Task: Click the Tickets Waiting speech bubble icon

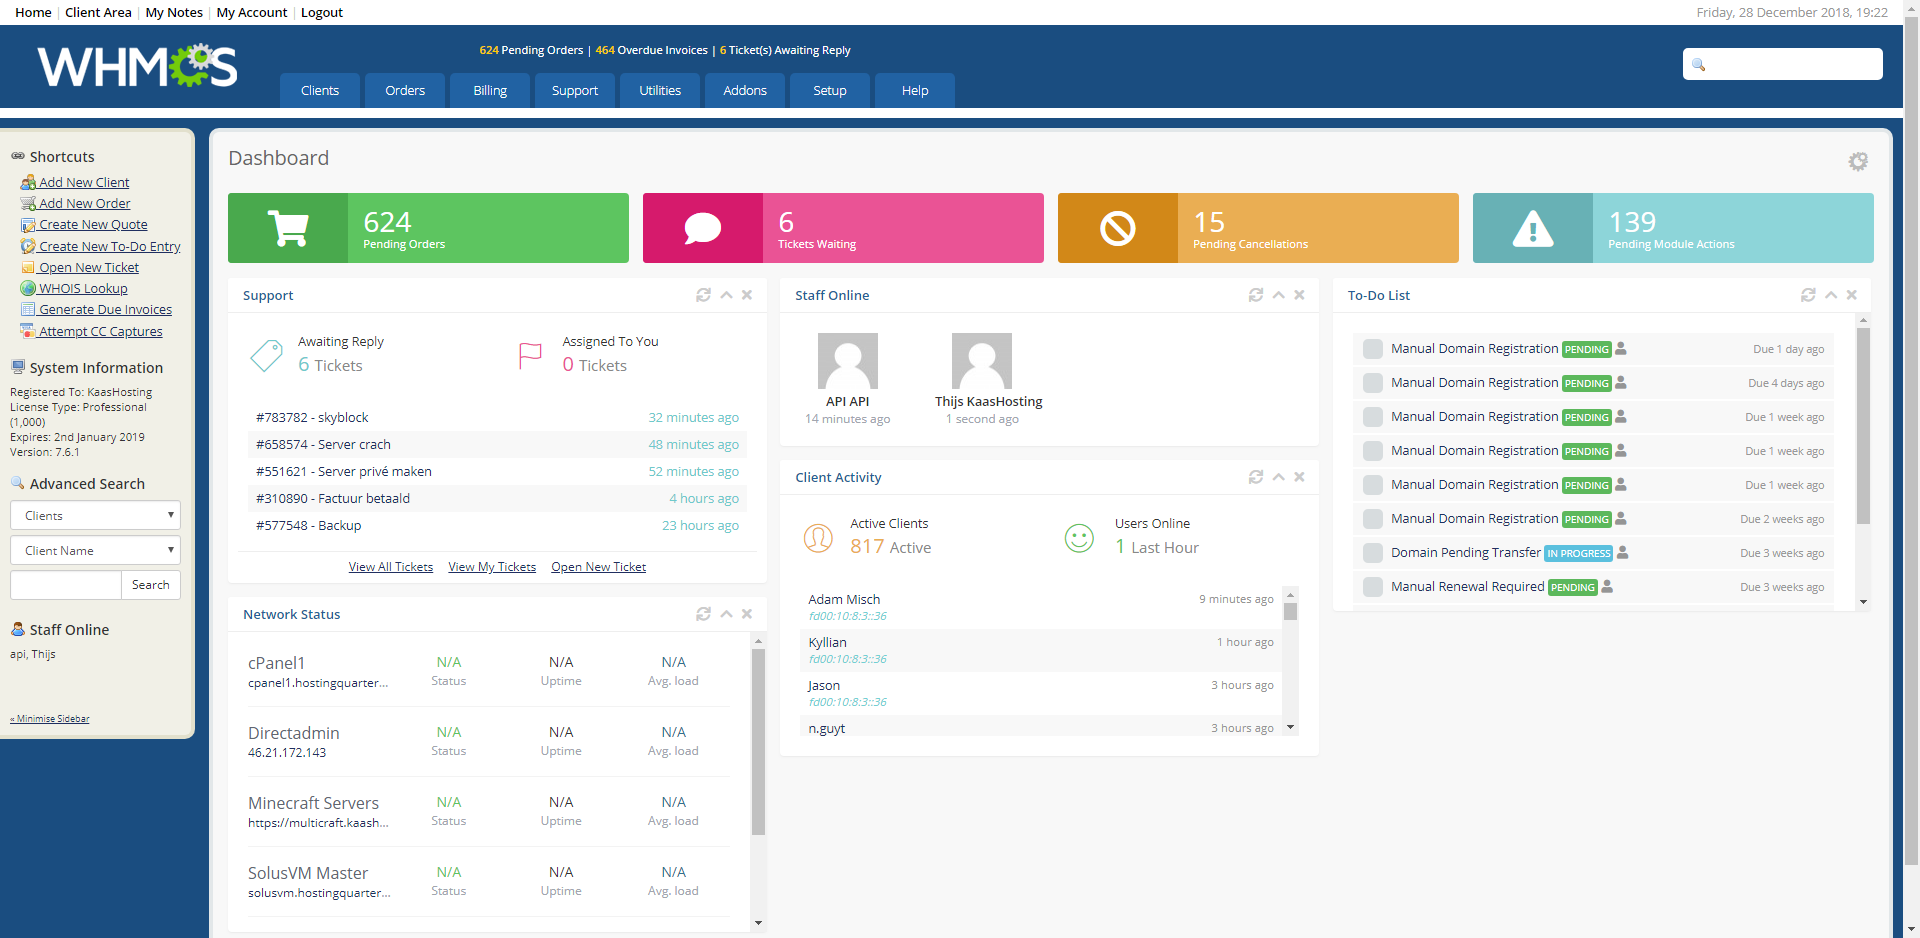Action: click(x=702, y=228)
